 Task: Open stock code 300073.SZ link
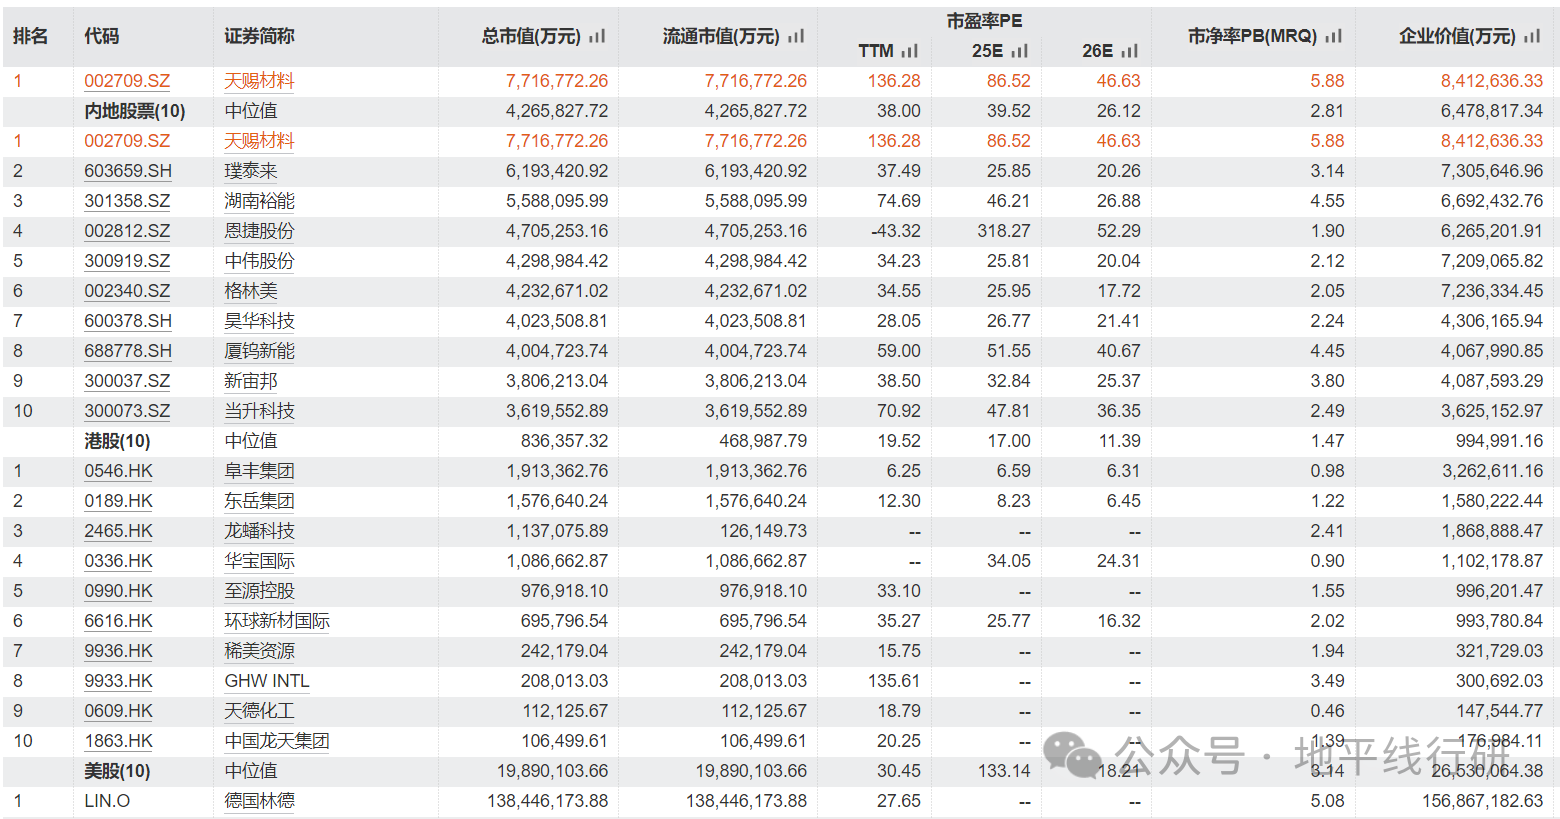point(127,411)
